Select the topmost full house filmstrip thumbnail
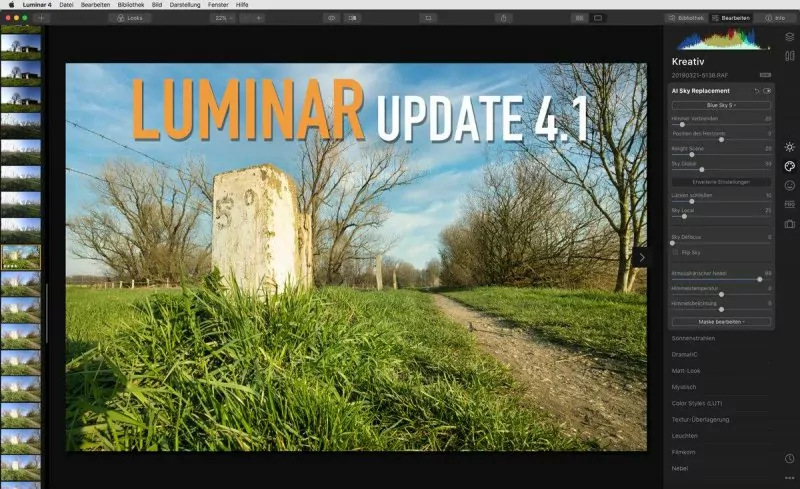The width and height of the screenshot is (800, 489). point(21,46)
